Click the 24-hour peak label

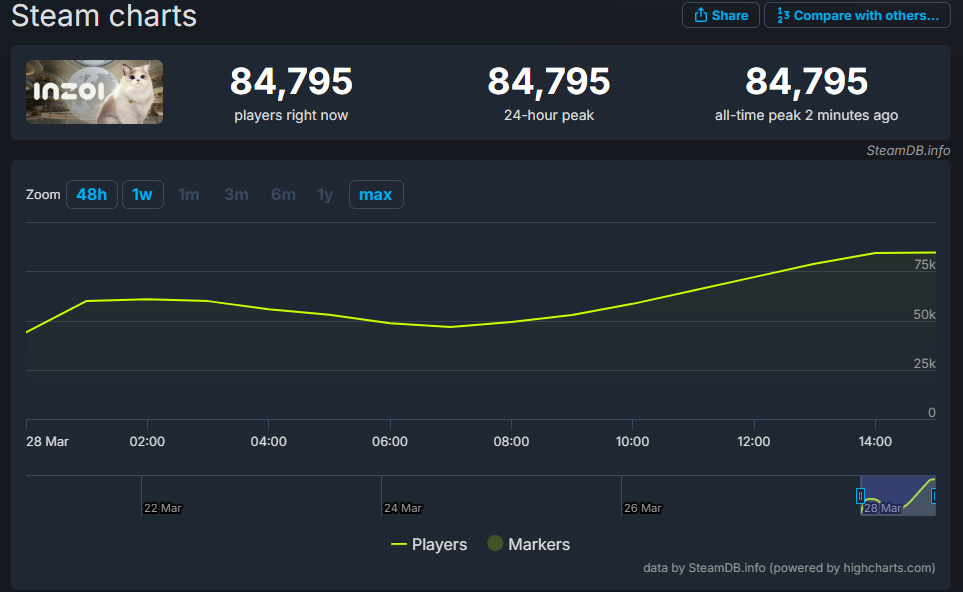pos(549,115)
